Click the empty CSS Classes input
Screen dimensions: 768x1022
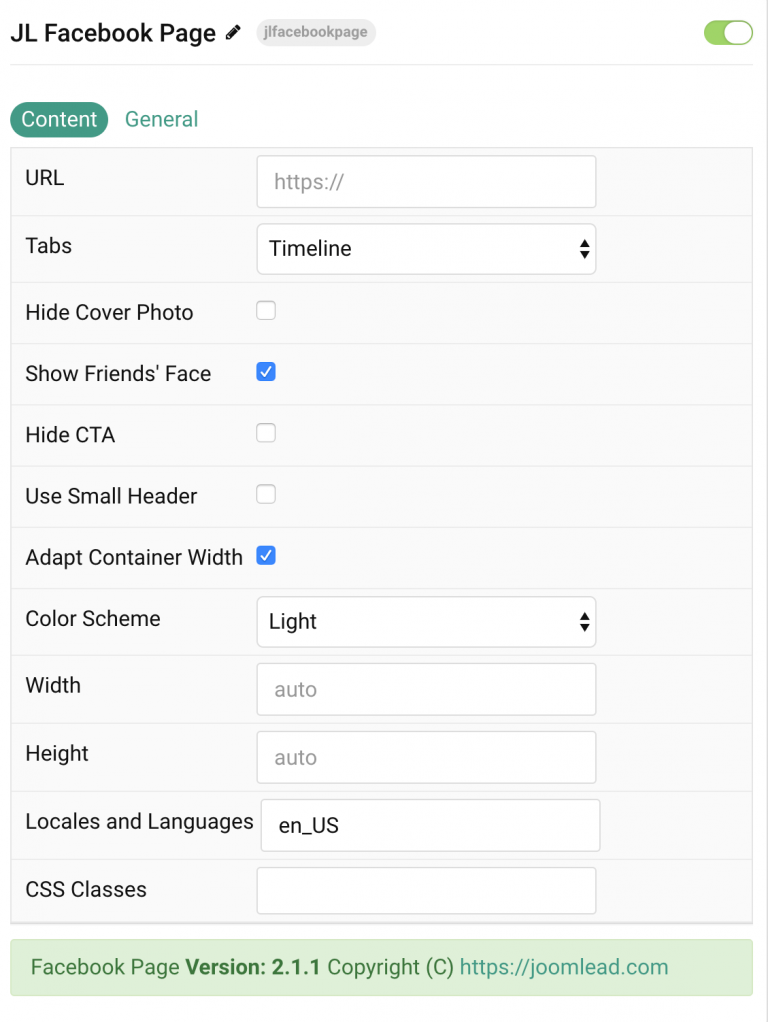426,890
